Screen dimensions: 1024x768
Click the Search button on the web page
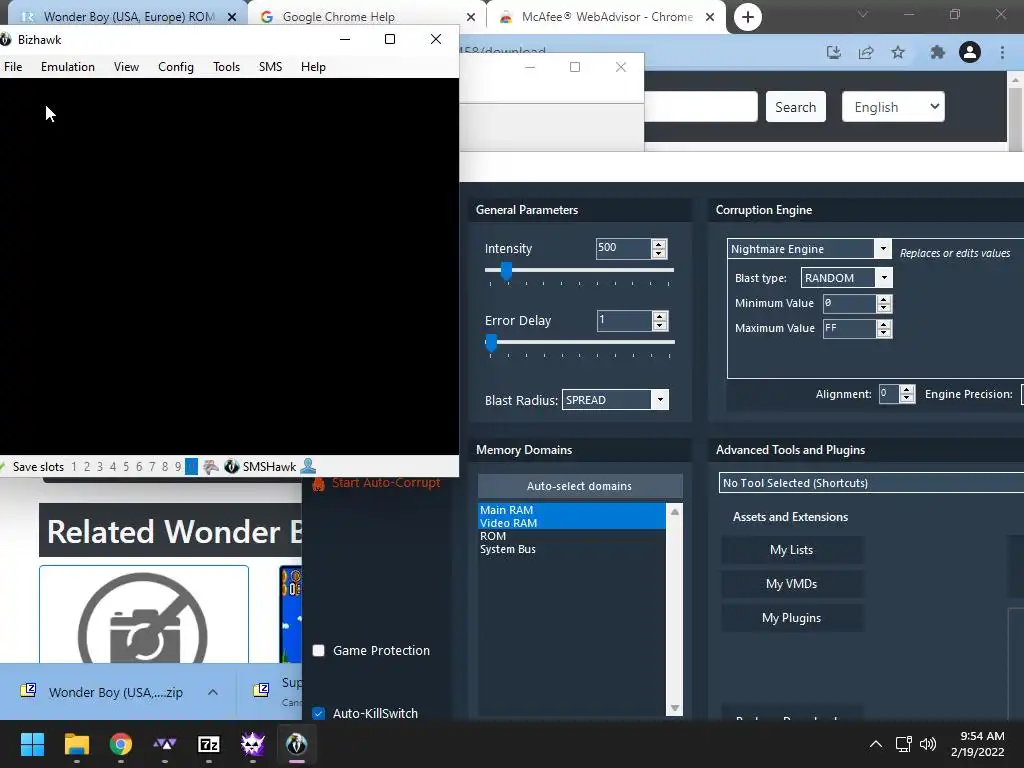coord(795,107)
